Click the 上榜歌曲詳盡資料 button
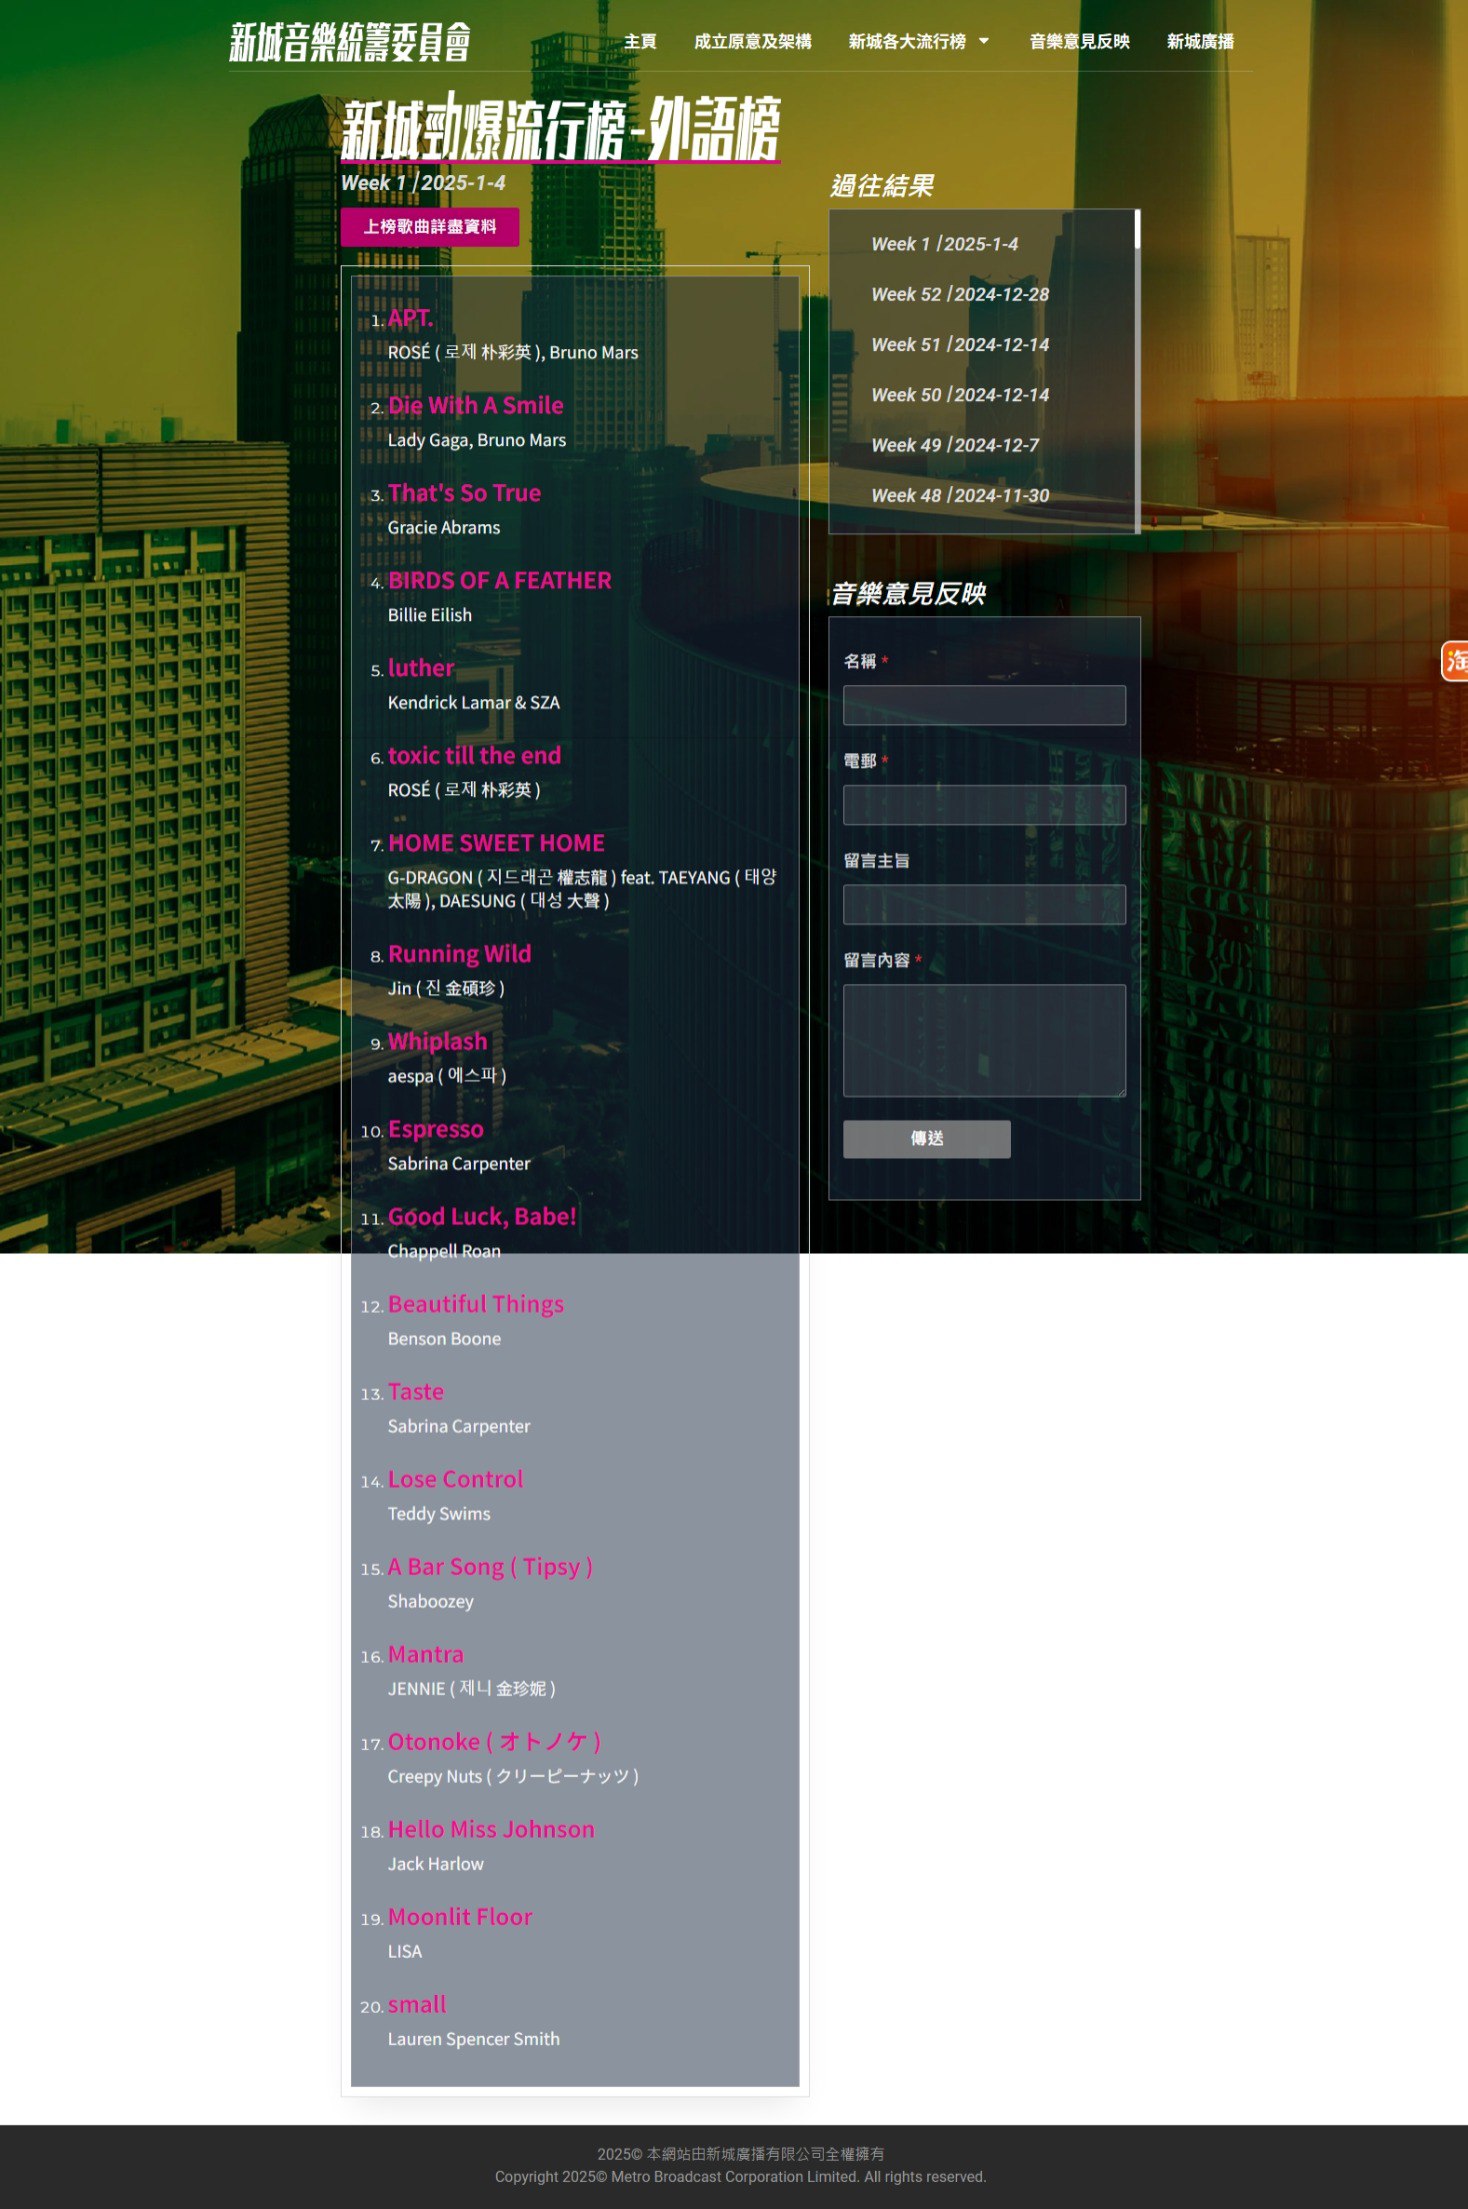The height and width of the screenshot is (2209, 1468). click(430, 227)
